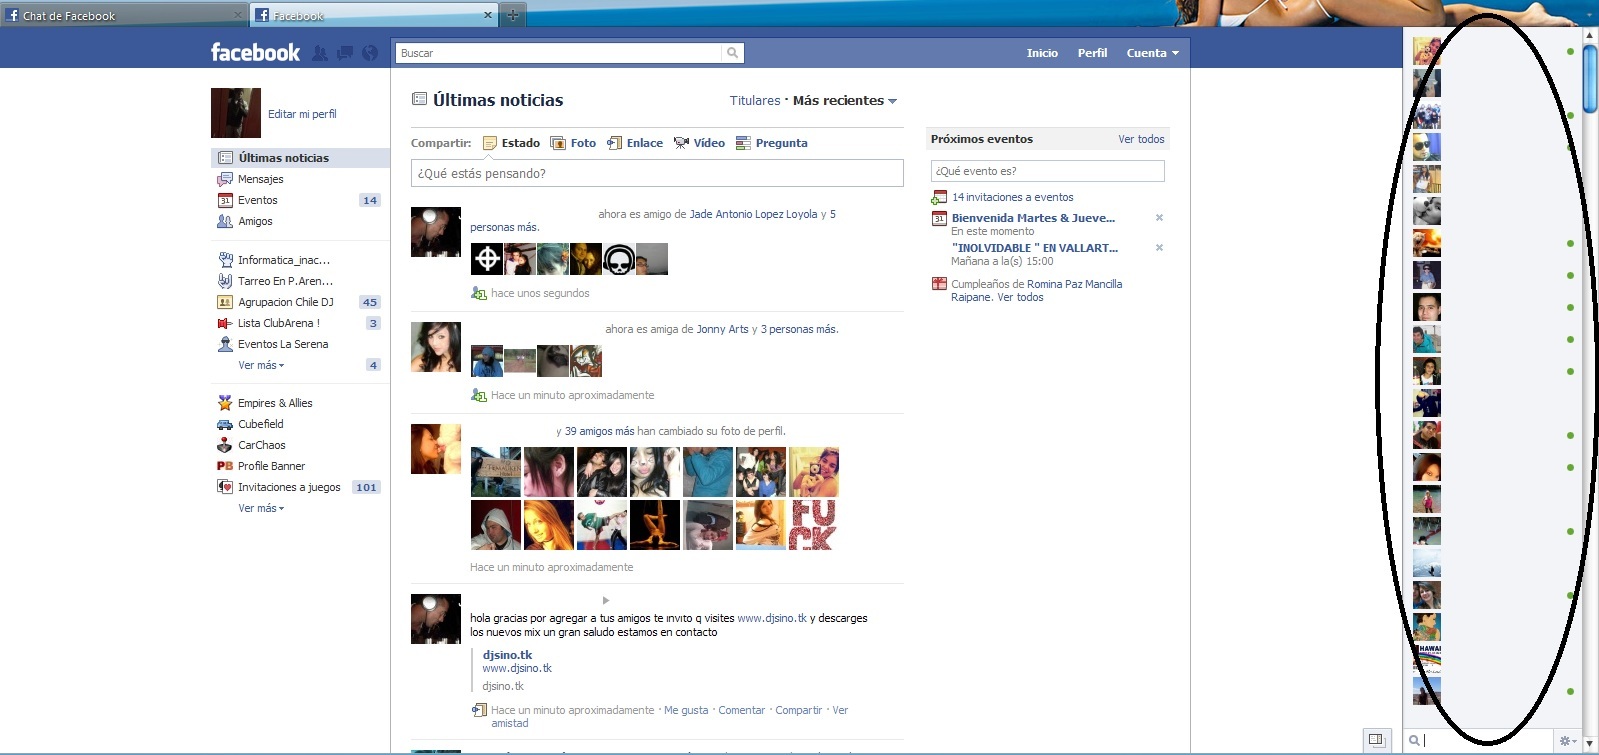Choose Foto in the Compartir bar
The image size is (1599, 755).
[573, 143]
